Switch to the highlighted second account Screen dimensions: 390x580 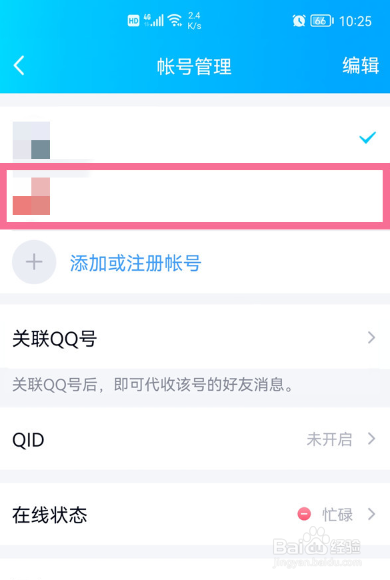(195, 196)
